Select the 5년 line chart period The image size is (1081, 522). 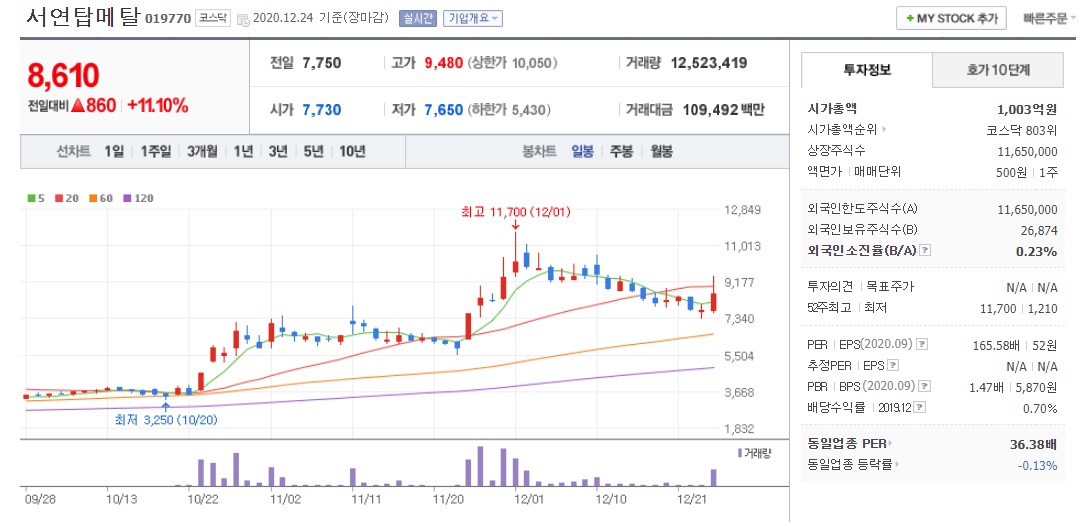313,152
